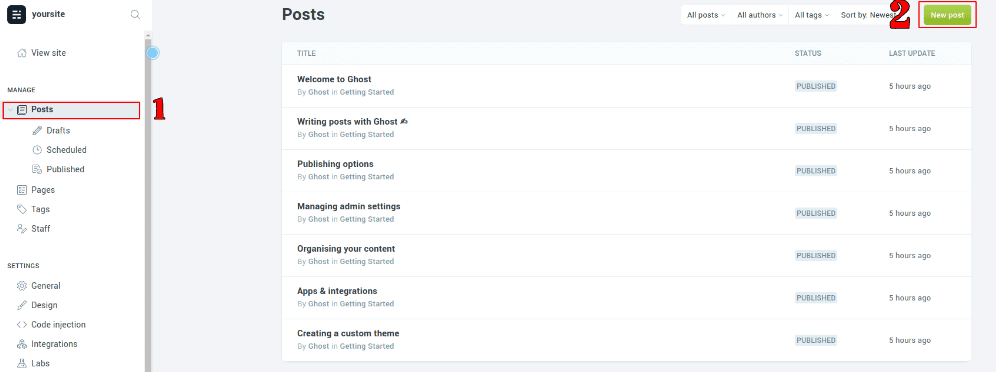
Task: Open General settings
Action: point(46,286)
